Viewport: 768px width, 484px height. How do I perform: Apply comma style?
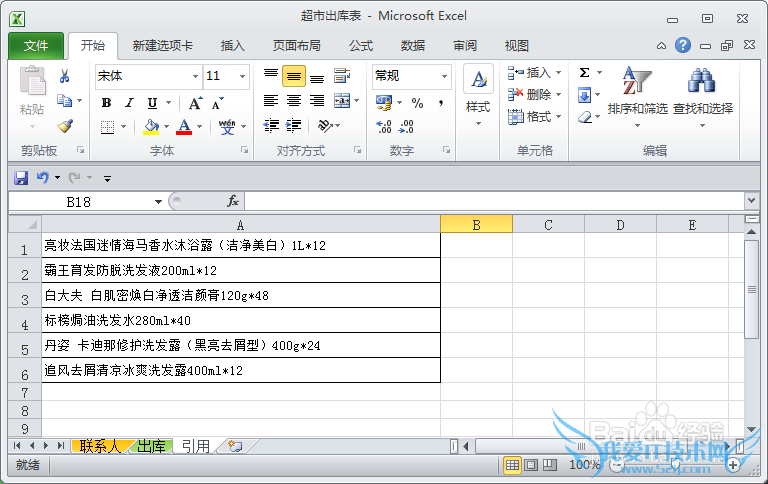coord(441,103)
